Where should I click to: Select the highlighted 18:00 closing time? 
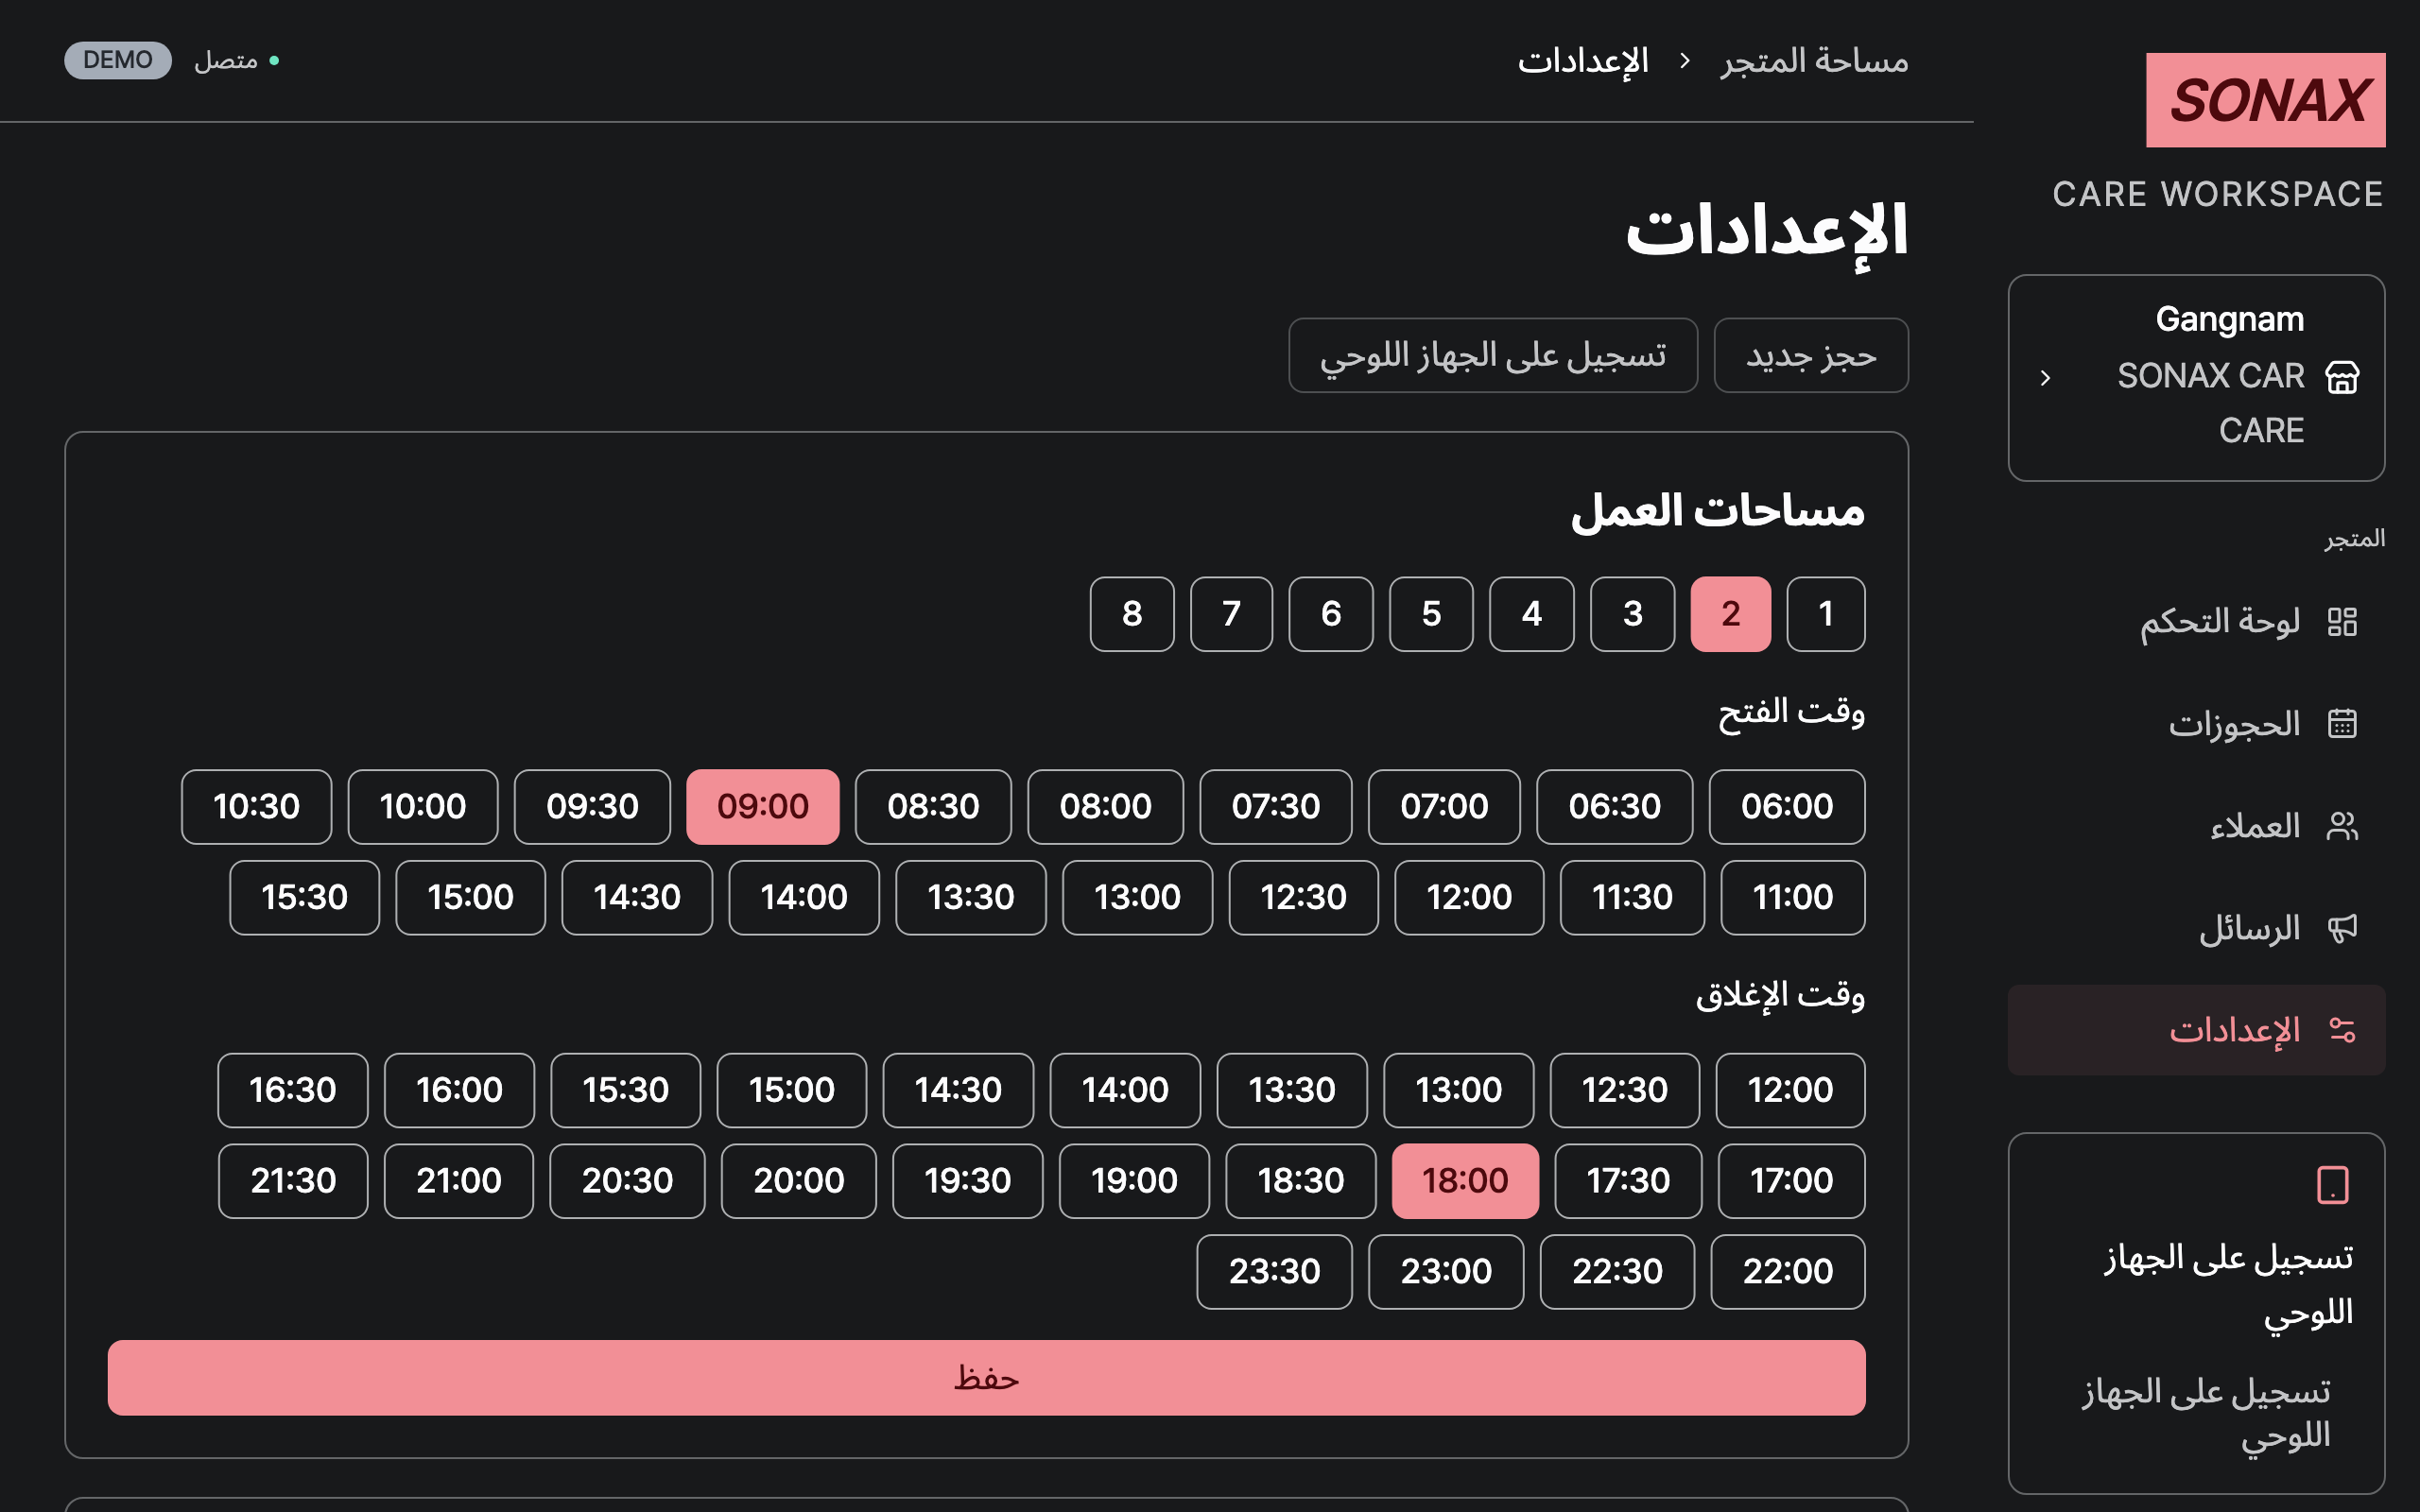click(1465, 1181)
